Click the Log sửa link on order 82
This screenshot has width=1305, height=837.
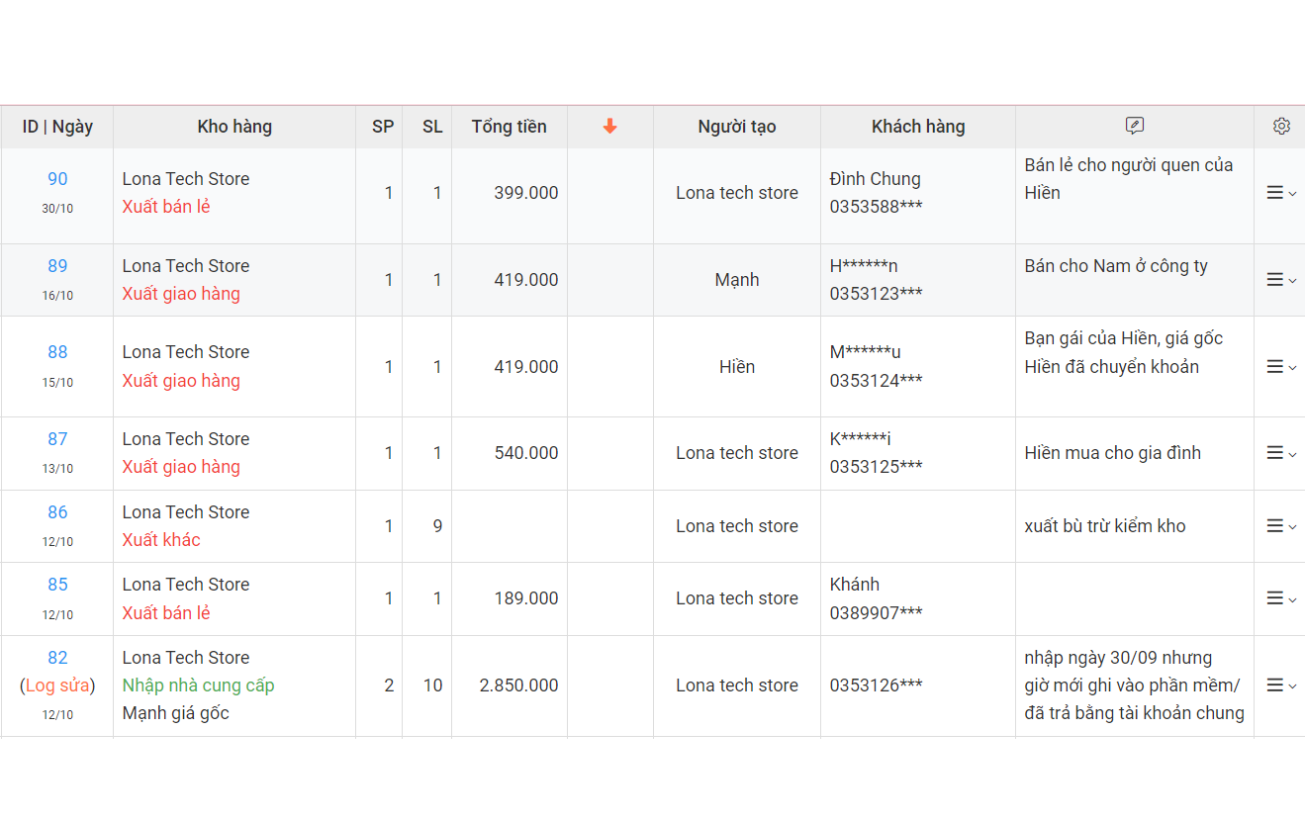58,686
